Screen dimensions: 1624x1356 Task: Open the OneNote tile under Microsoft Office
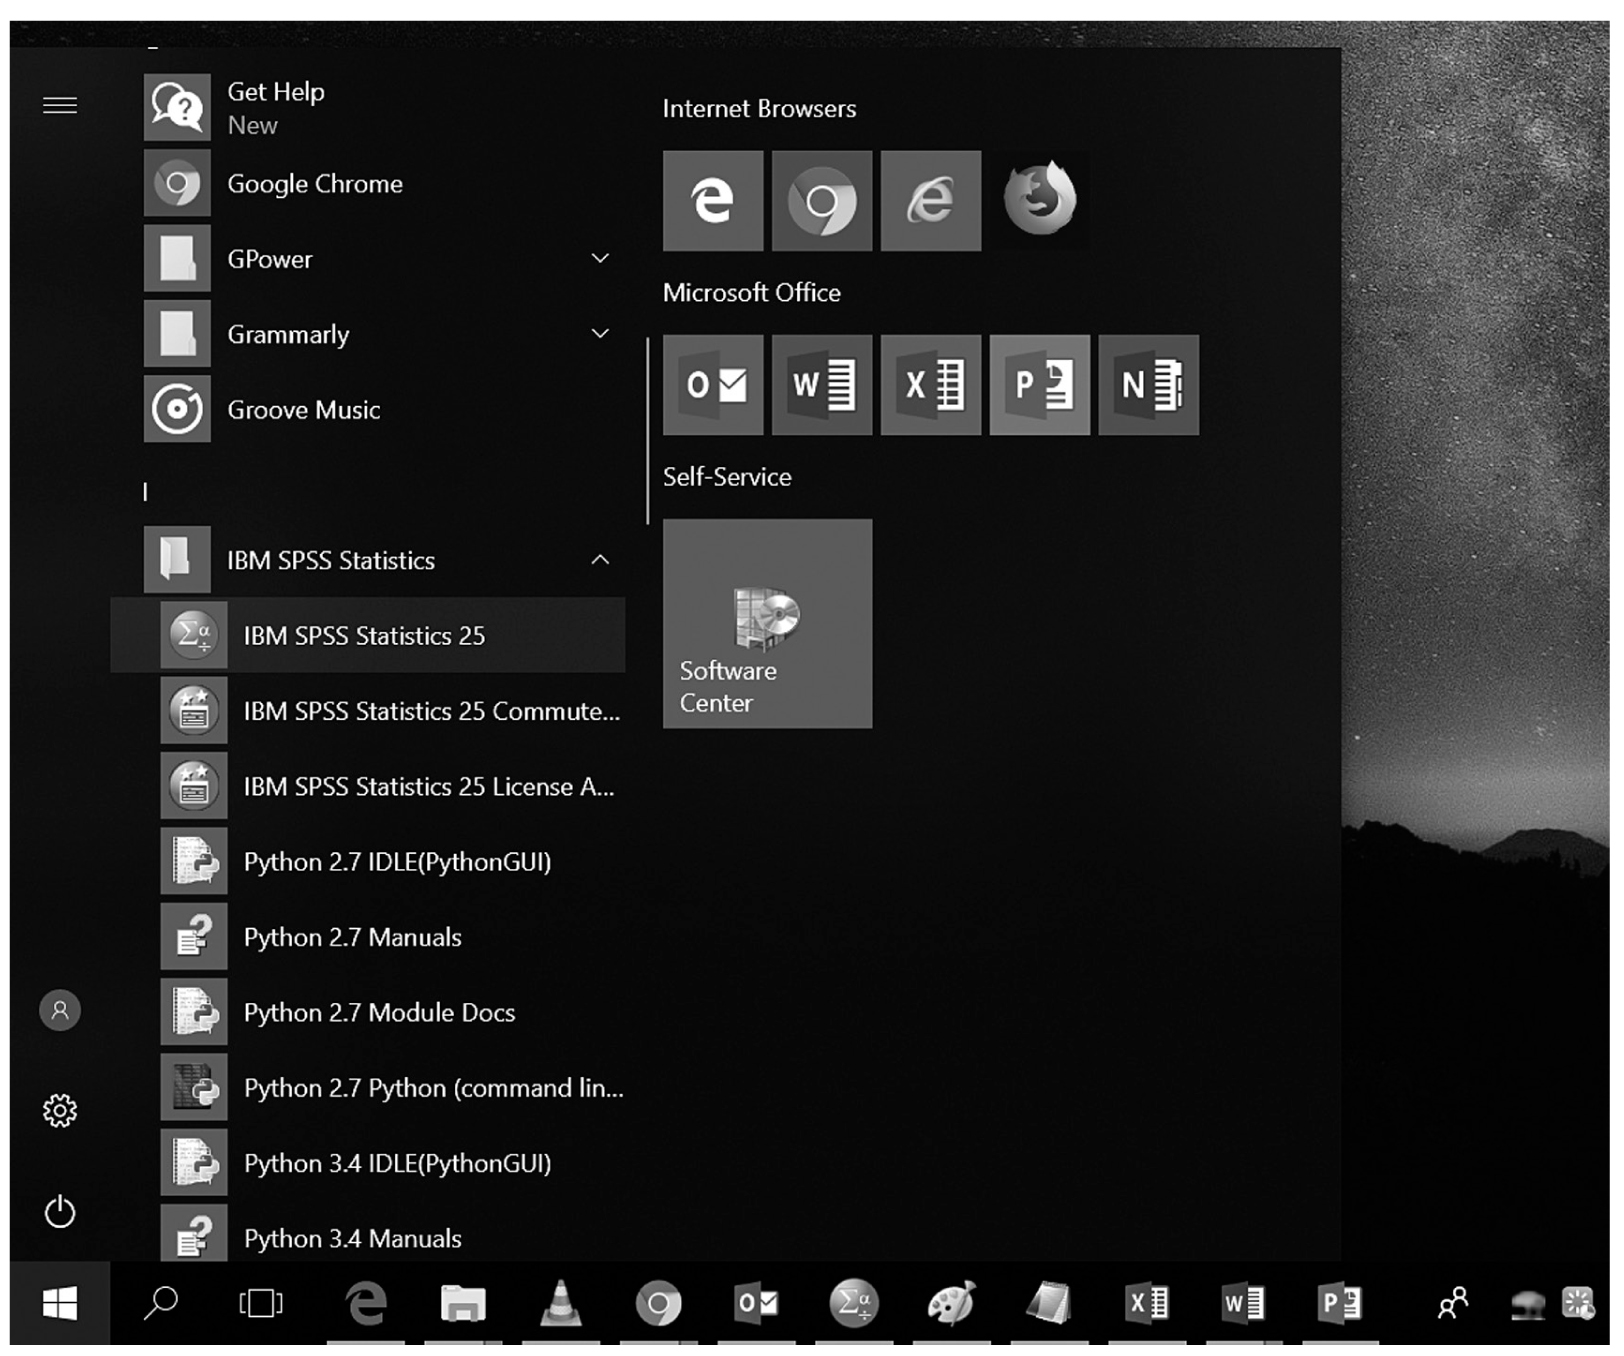click(x=1149, y=385)
